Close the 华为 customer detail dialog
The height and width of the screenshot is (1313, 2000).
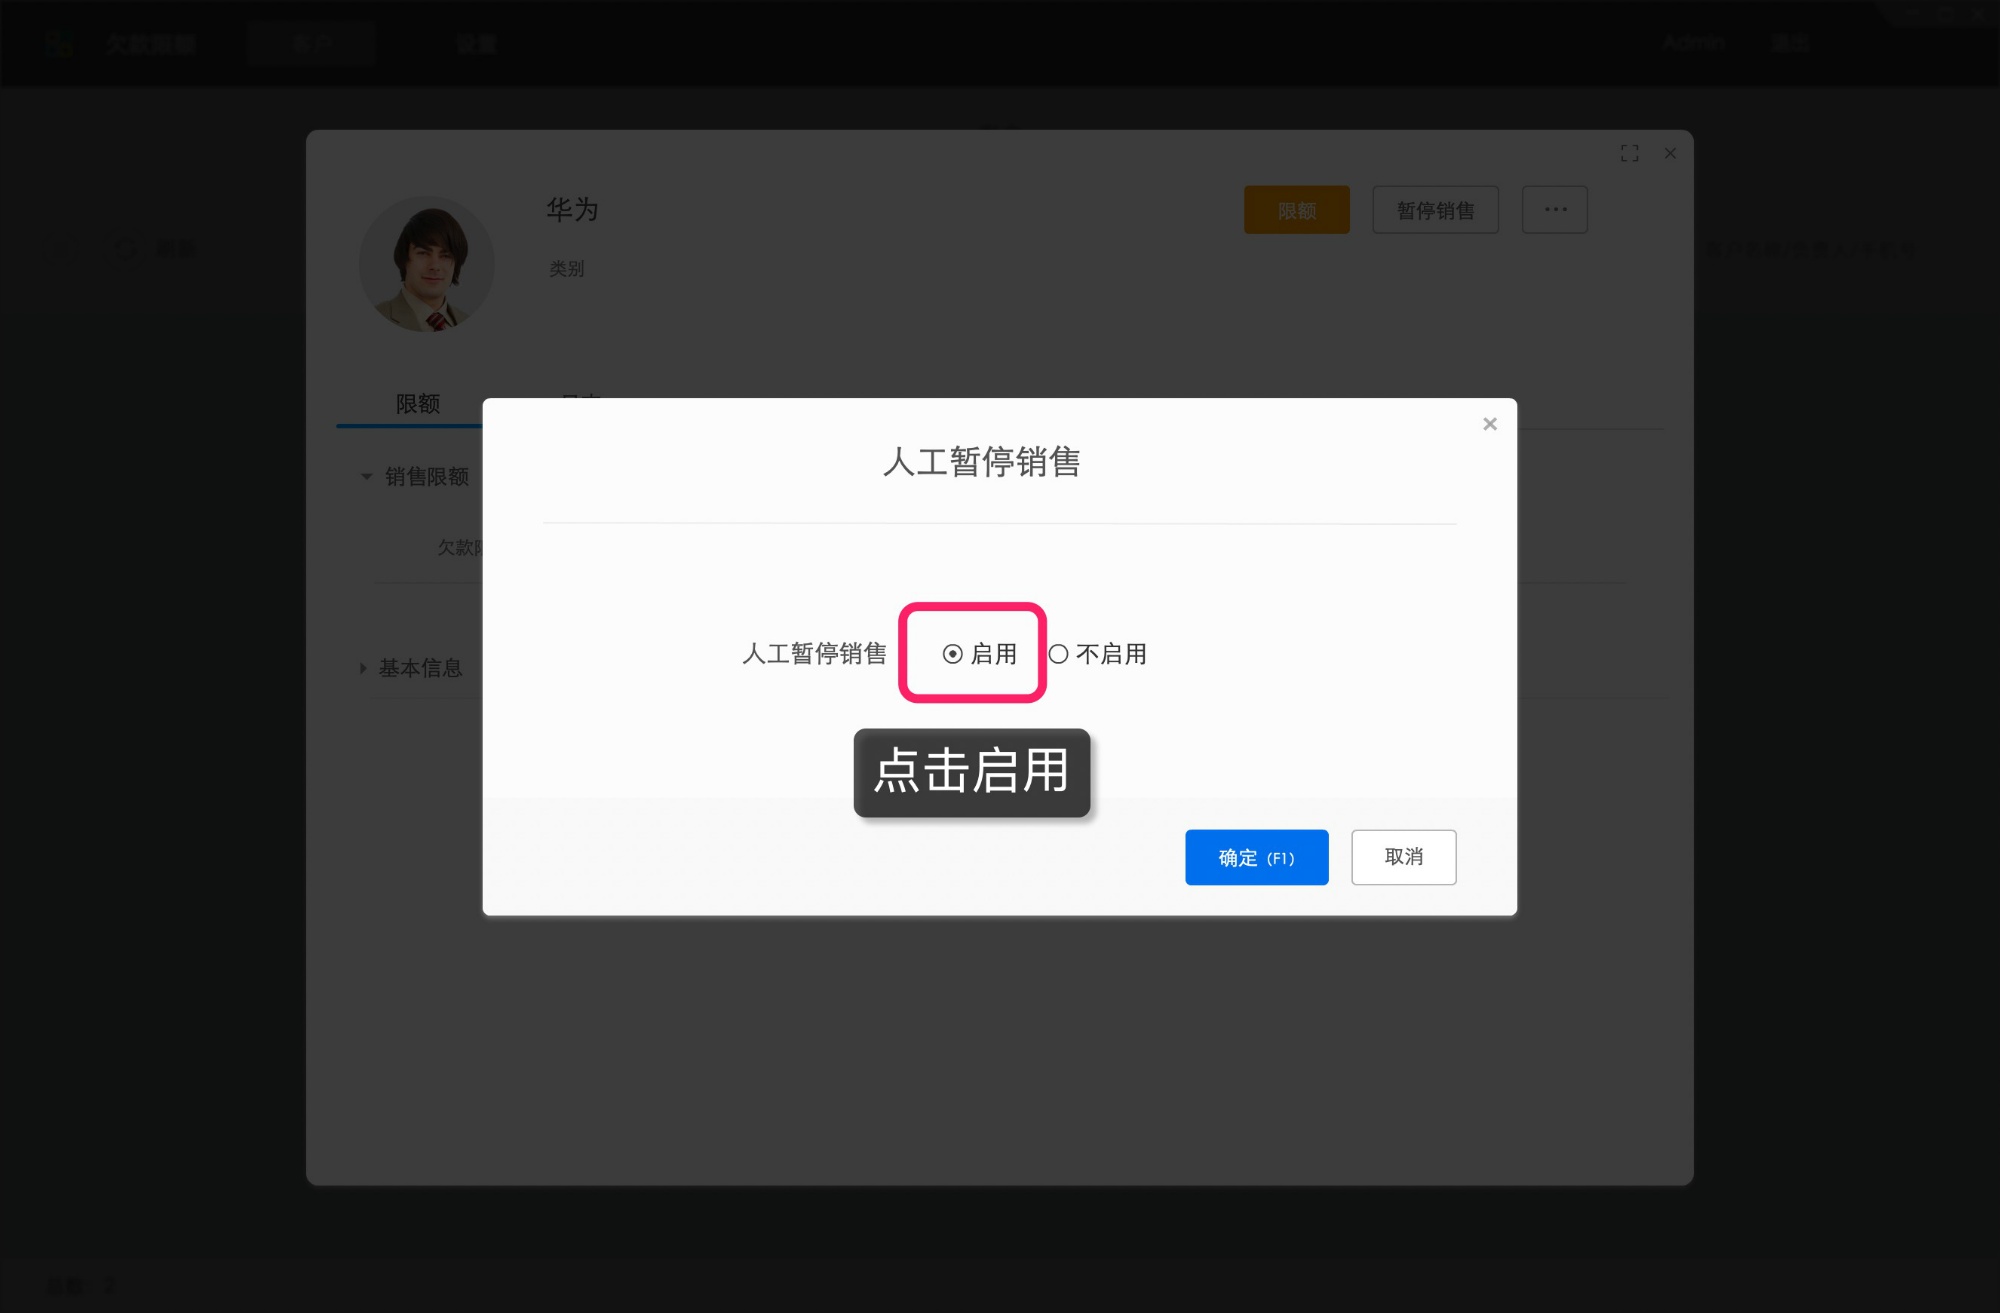pos(1670,153)
